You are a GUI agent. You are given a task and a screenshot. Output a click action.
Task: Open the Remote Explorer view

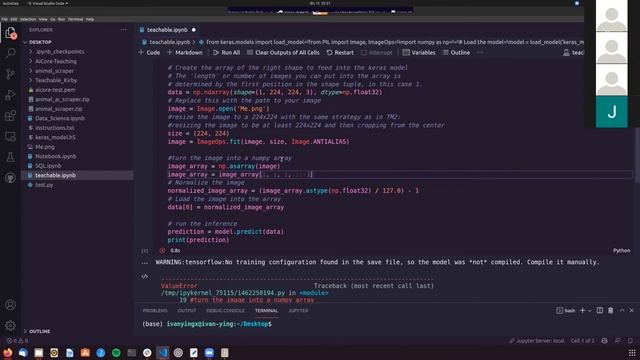coord(11,136)
